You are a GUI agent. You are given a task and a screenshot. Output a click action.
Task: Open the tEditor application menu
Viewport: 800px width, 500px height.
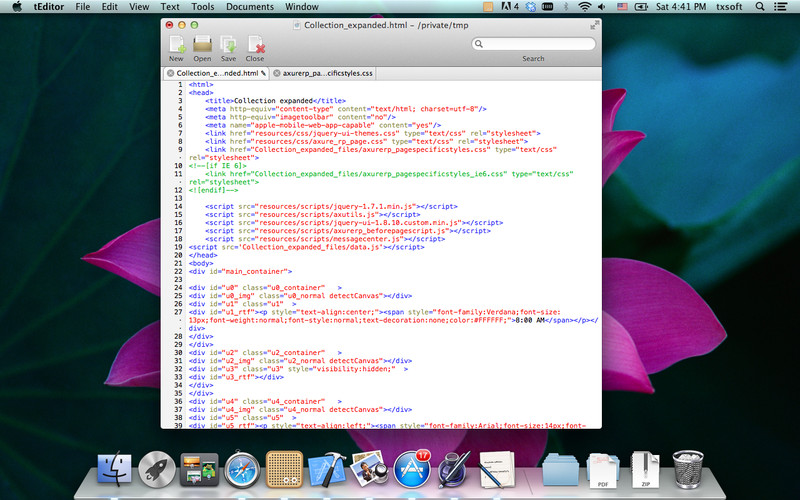49,7
